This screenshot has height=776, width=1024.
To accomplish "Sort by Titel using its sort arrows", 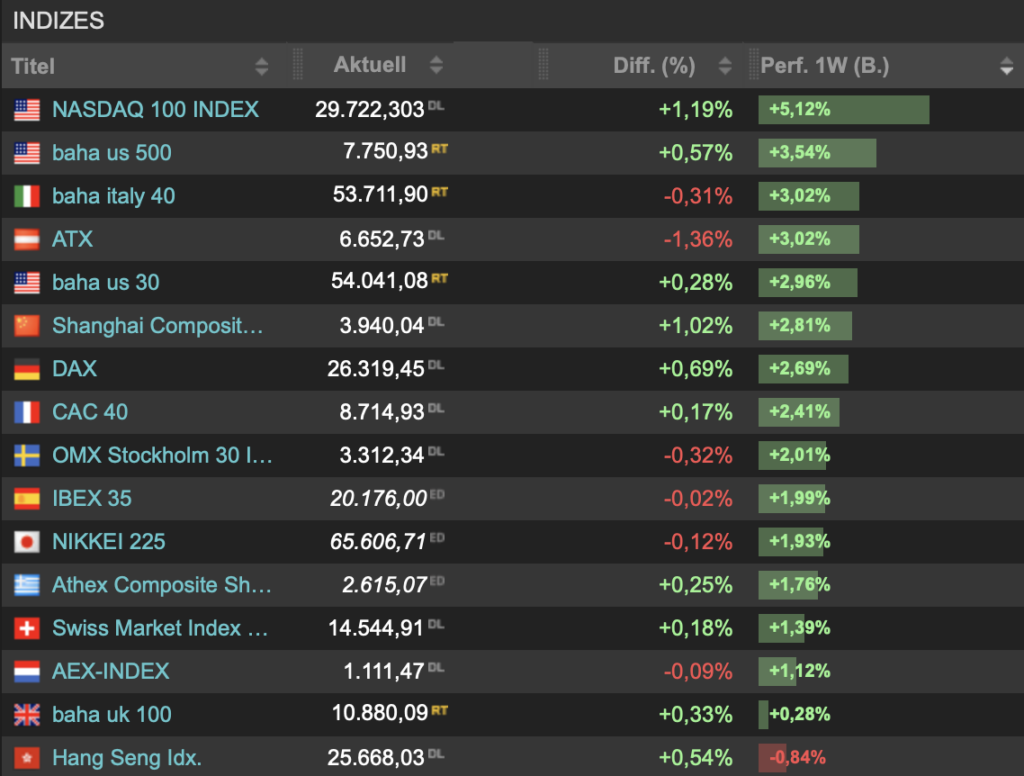I will [x=261, y=66].
